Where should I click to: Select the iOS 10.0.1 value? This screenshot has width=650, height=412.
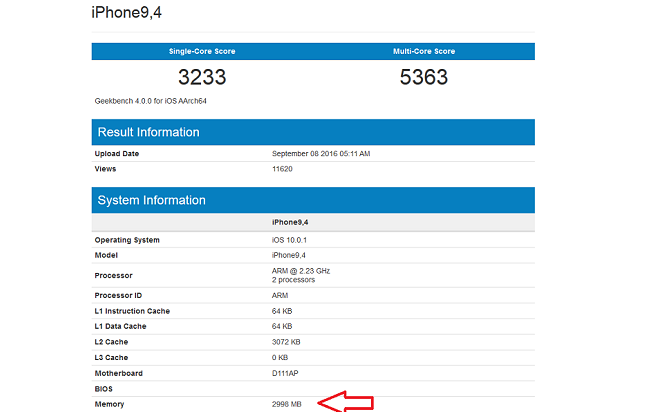[289, 240]
